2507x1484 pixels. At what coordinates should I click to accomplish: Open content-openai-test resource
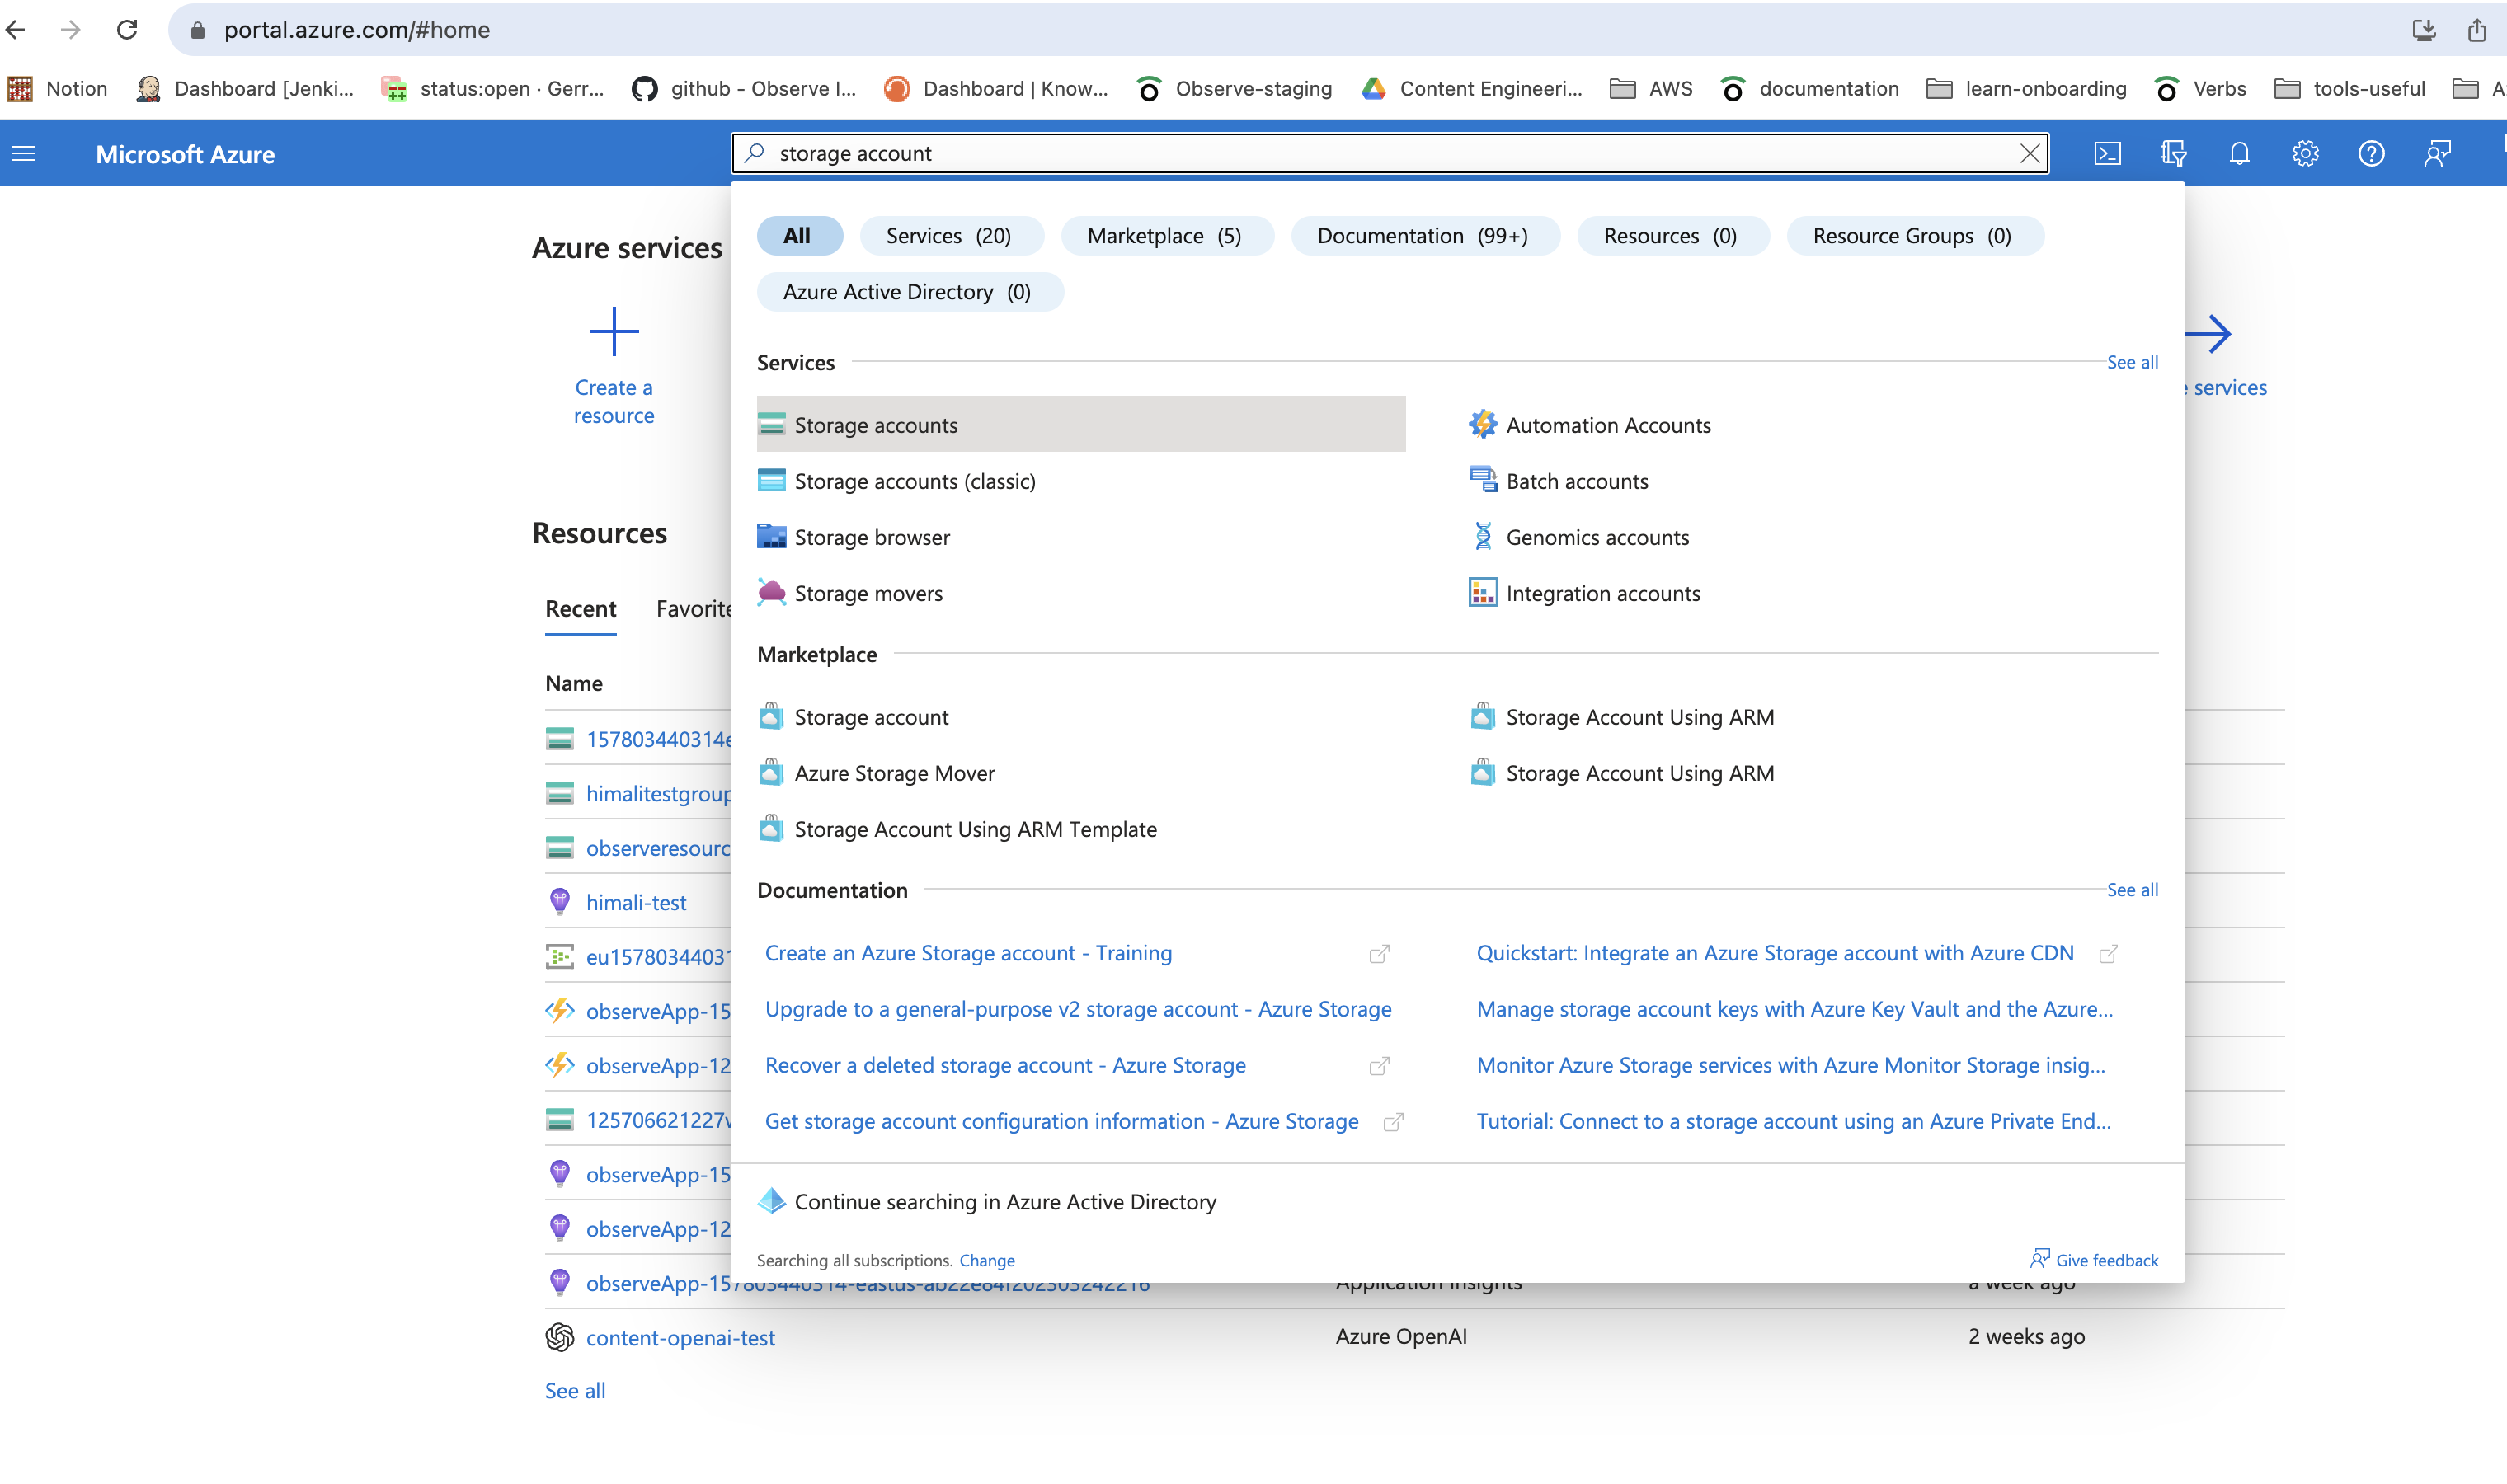click(680, 1338)
